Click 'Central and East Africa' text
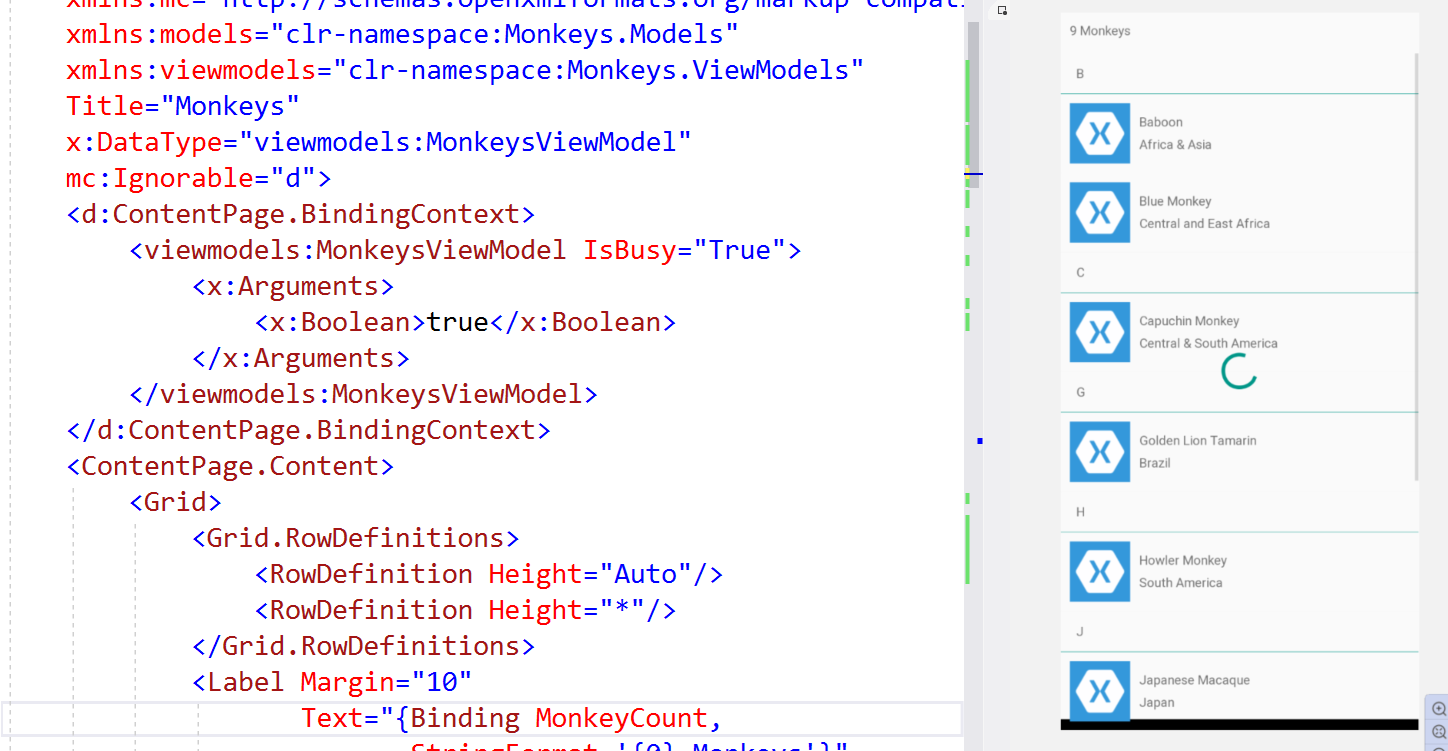This screenshot has width=1448, height=751. point(1204,223)
